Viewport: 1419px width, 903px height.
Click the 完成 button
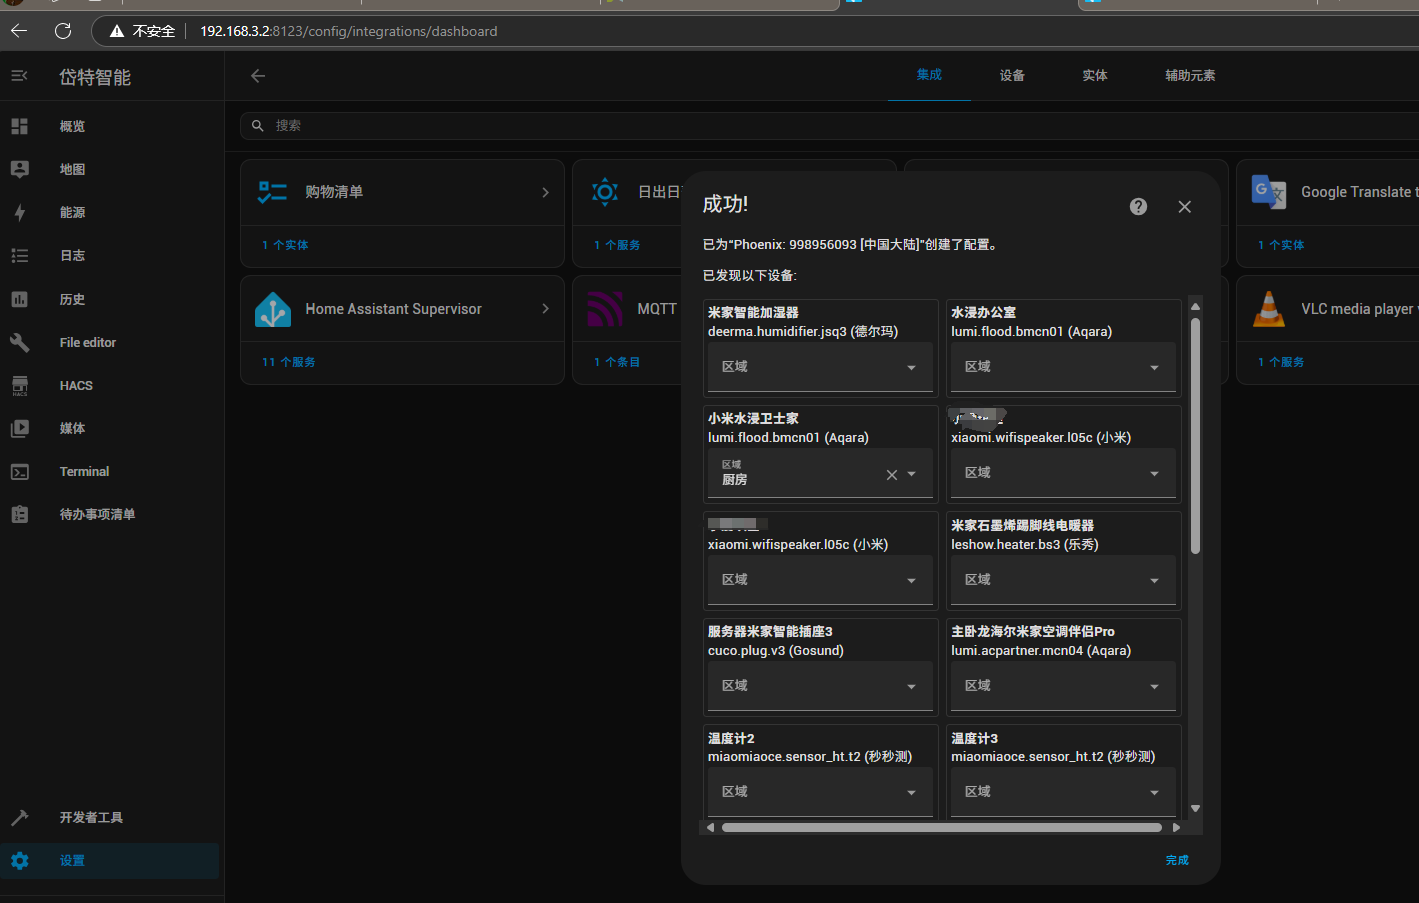pyautogui.click(x=1176, y=860)
